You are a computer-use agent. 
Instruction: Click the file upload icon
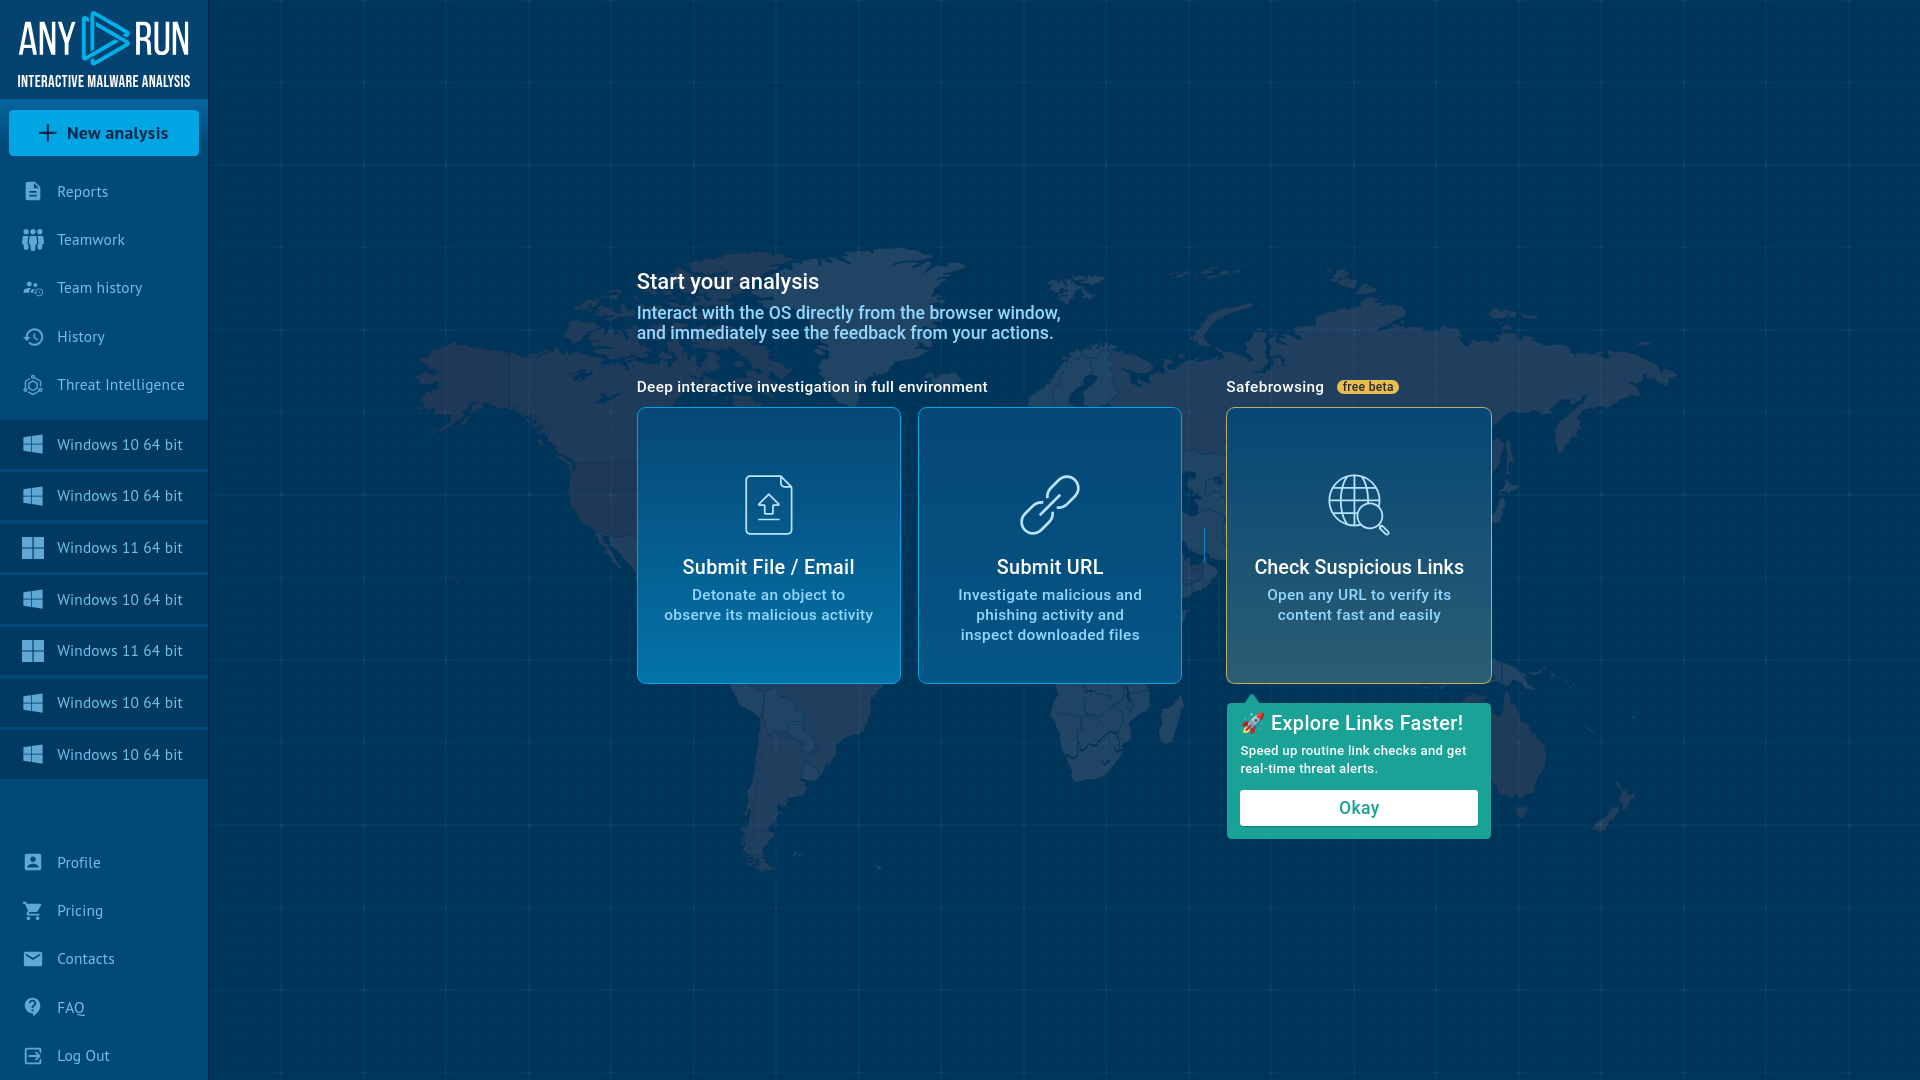click(768, 505)
